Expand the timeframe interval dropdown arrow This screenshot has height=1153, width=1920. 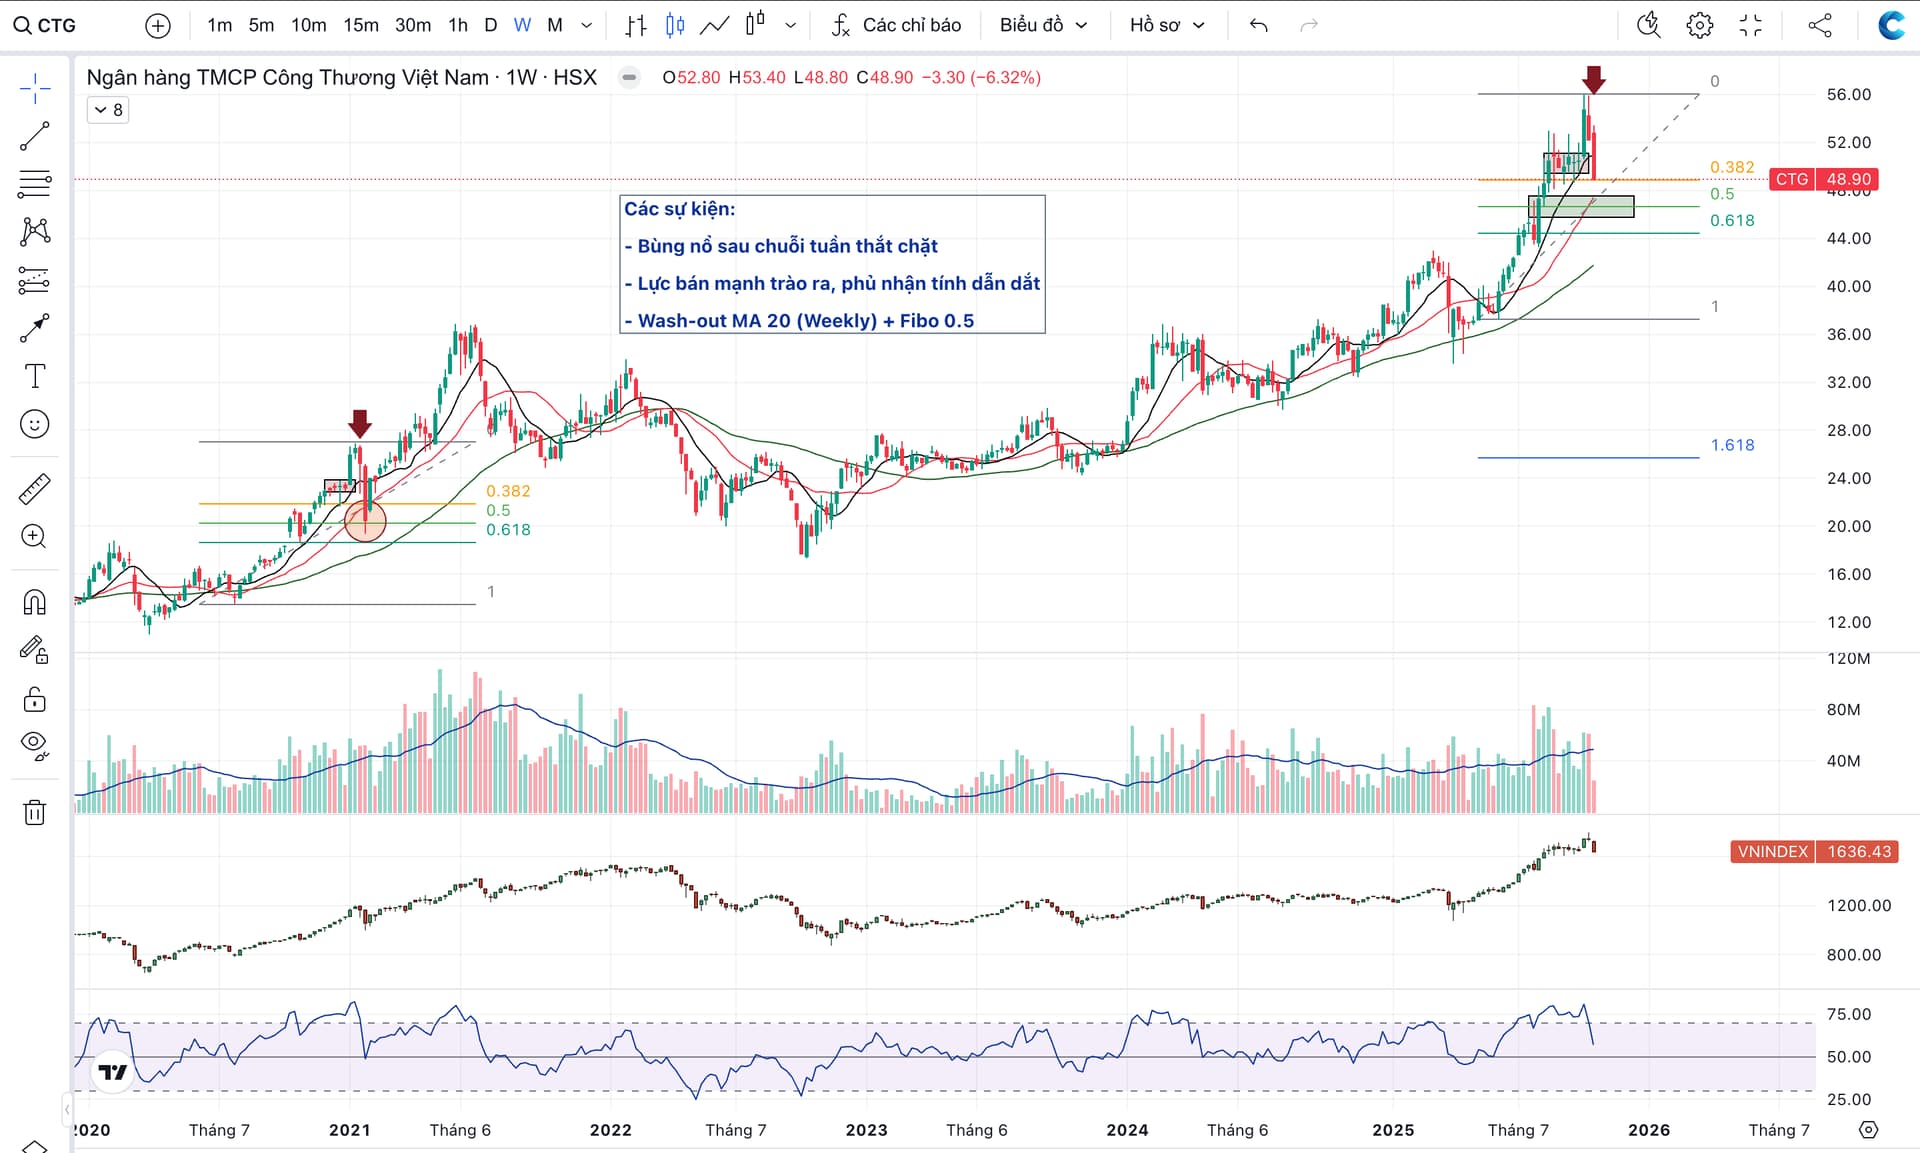point(587,25)
